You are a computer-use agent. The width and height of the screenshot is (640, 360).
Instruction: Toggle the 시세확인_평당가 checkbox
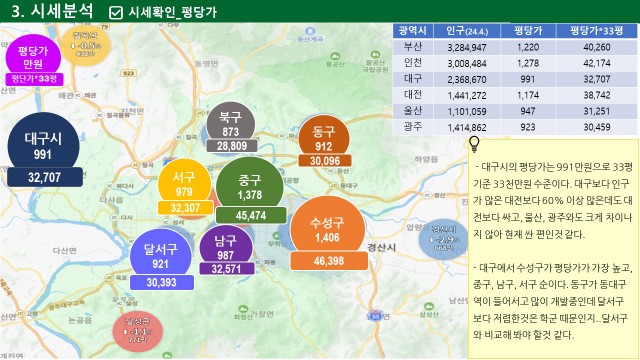point(116,13)
